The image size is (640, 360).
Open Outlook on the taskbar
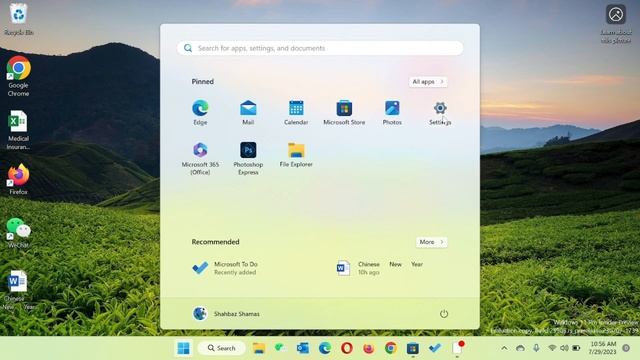(x=302, y=348)
